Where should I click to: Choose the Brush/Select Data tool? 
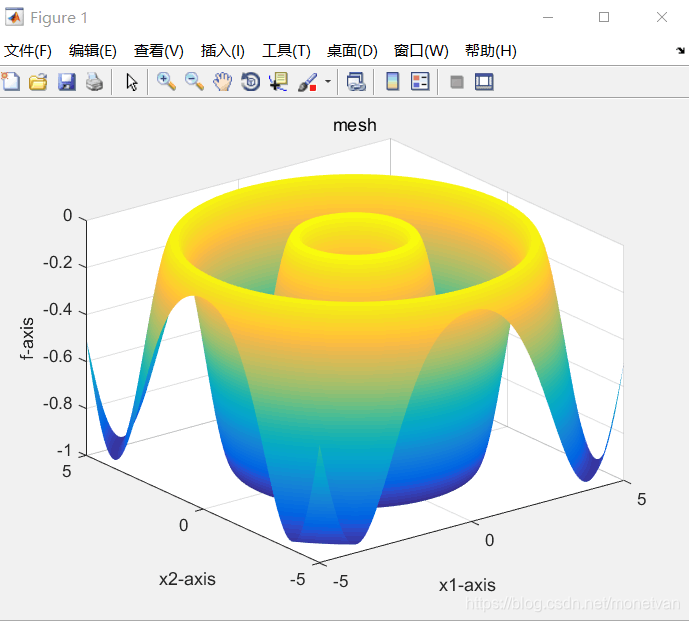(308, 82)
